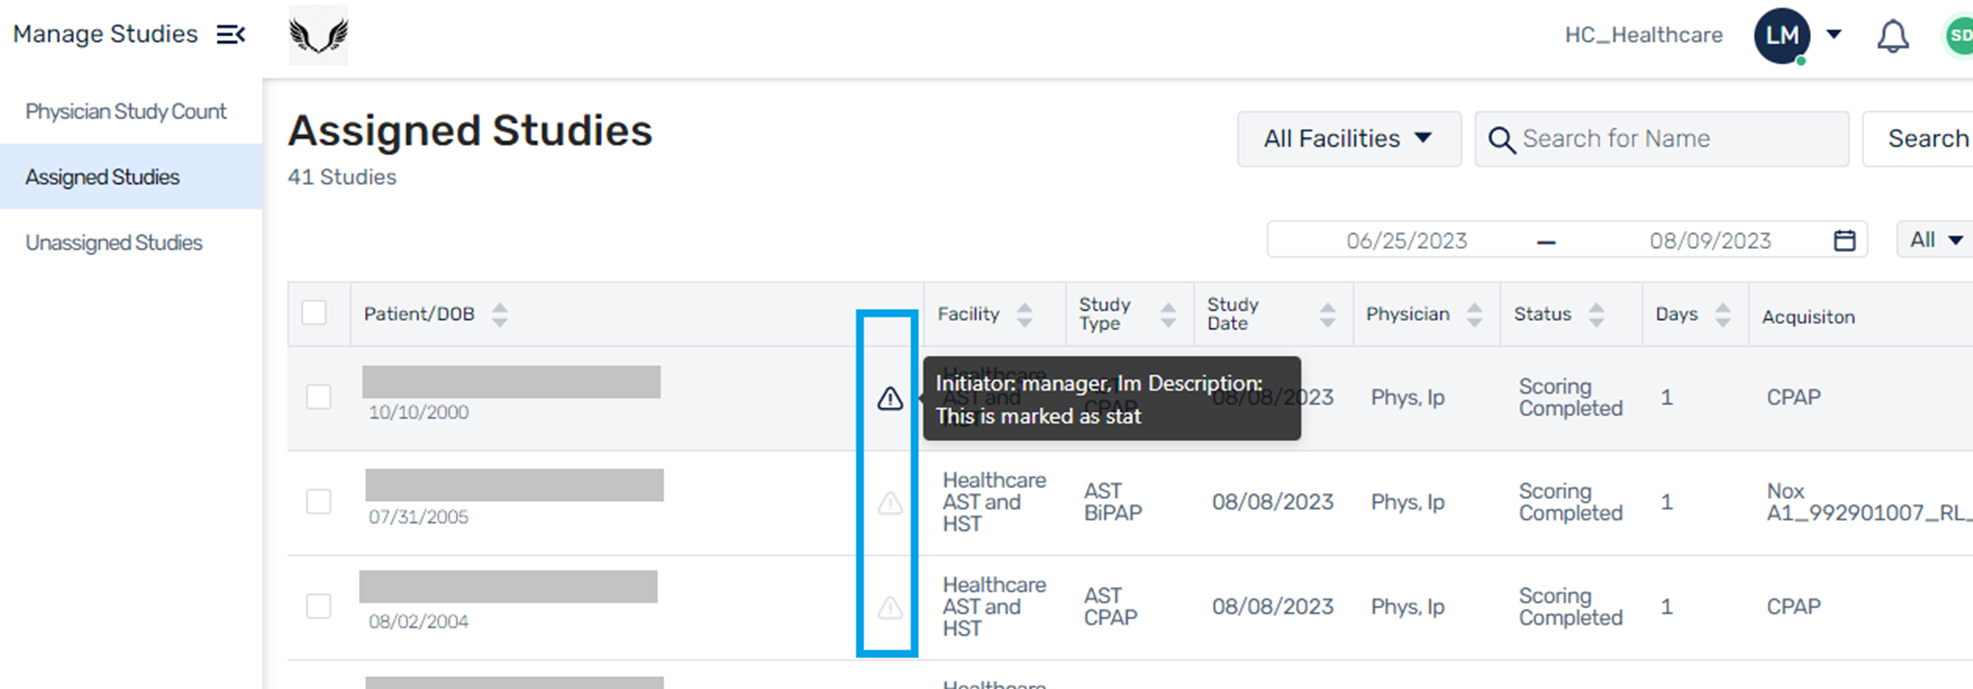Click HC_Healthcare account label

tap(1644, 35)
